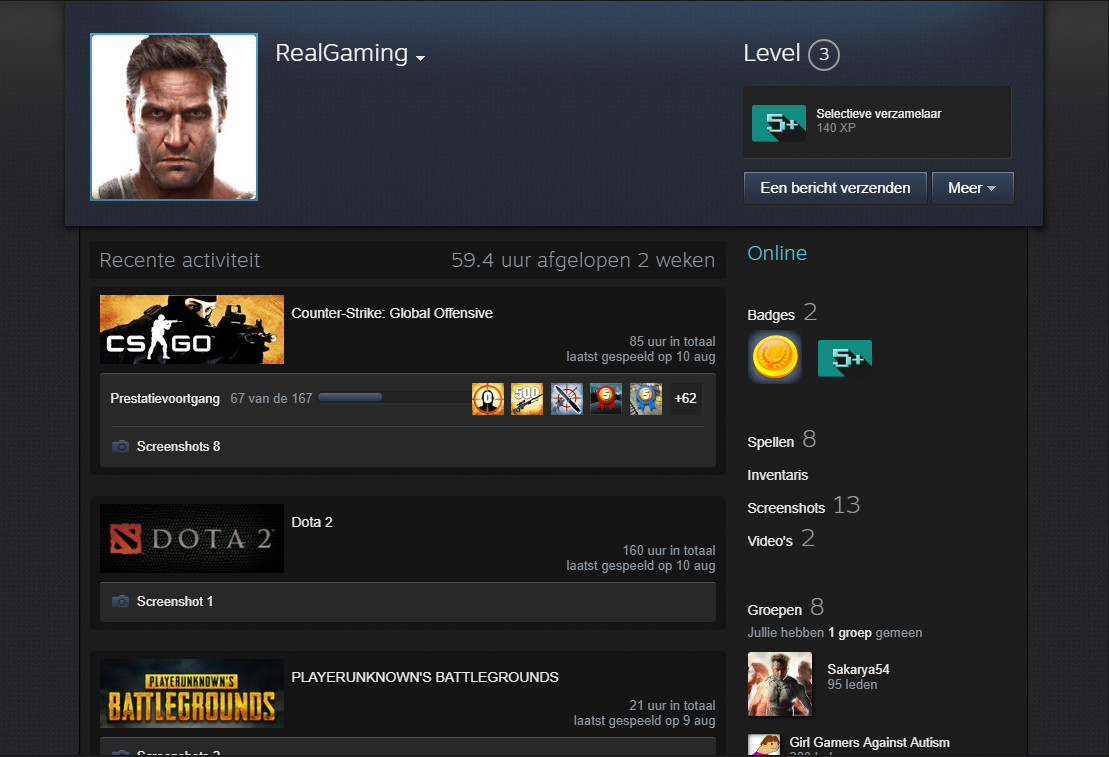Screen dimensions: 1109x757
Task: Open the Counter-Strike: Global Offensive title link
Action: coord(392,313)
